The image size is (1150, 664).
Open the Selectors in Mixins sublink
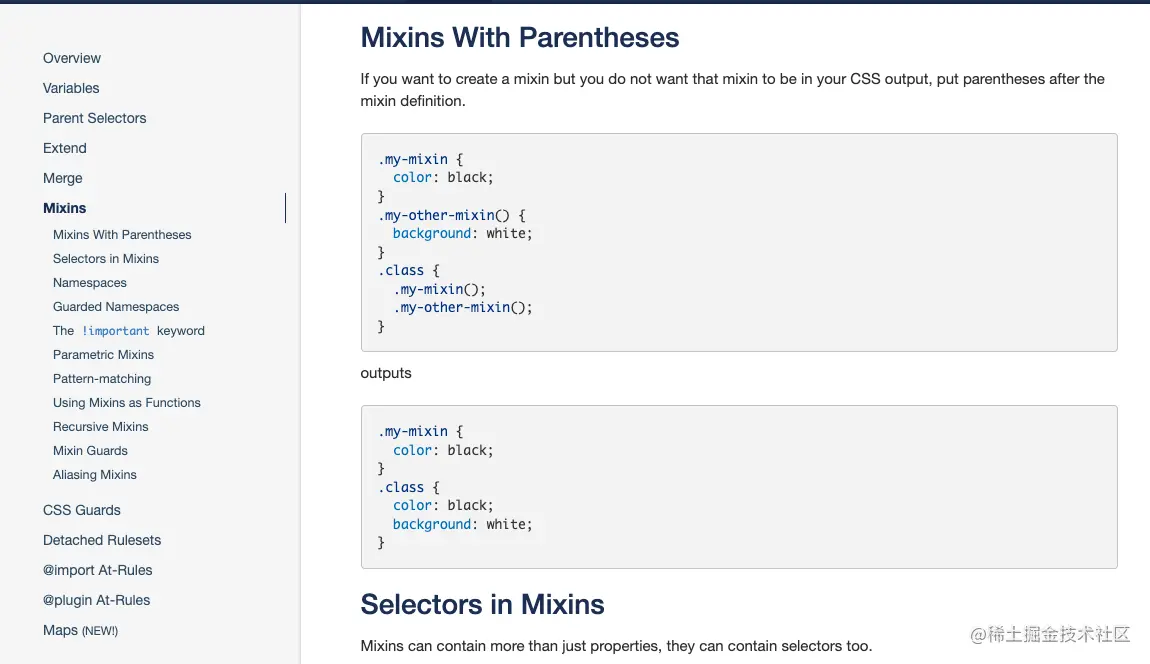[x=106, y=259]
